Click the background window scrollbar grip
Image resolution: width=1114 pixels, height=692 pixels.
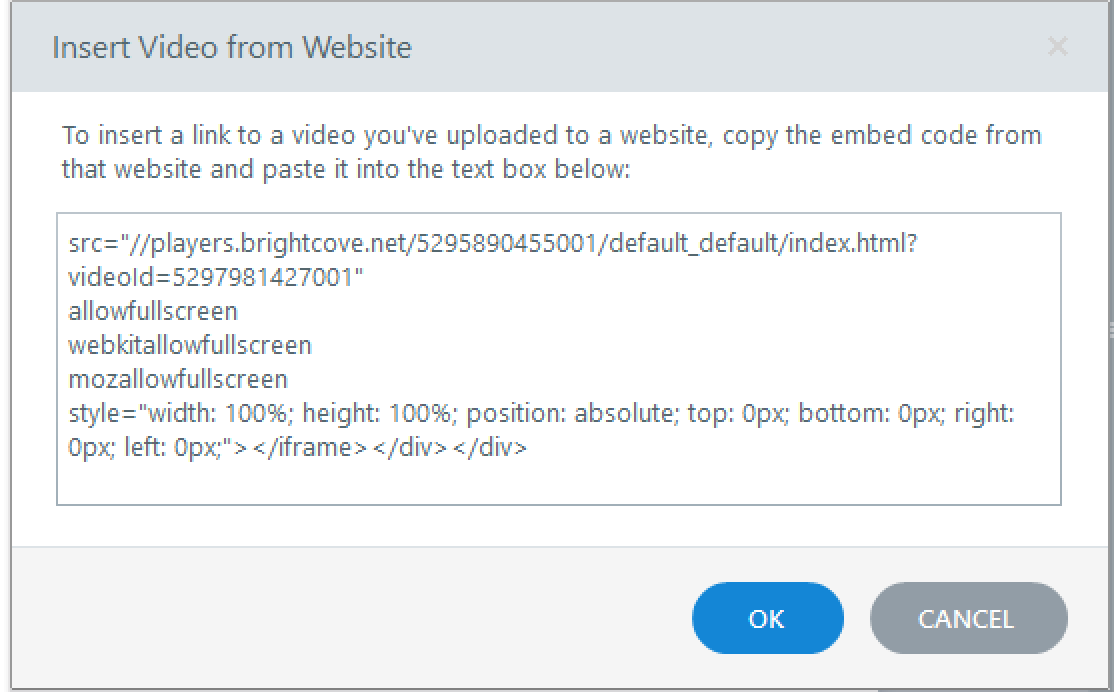1108,330
